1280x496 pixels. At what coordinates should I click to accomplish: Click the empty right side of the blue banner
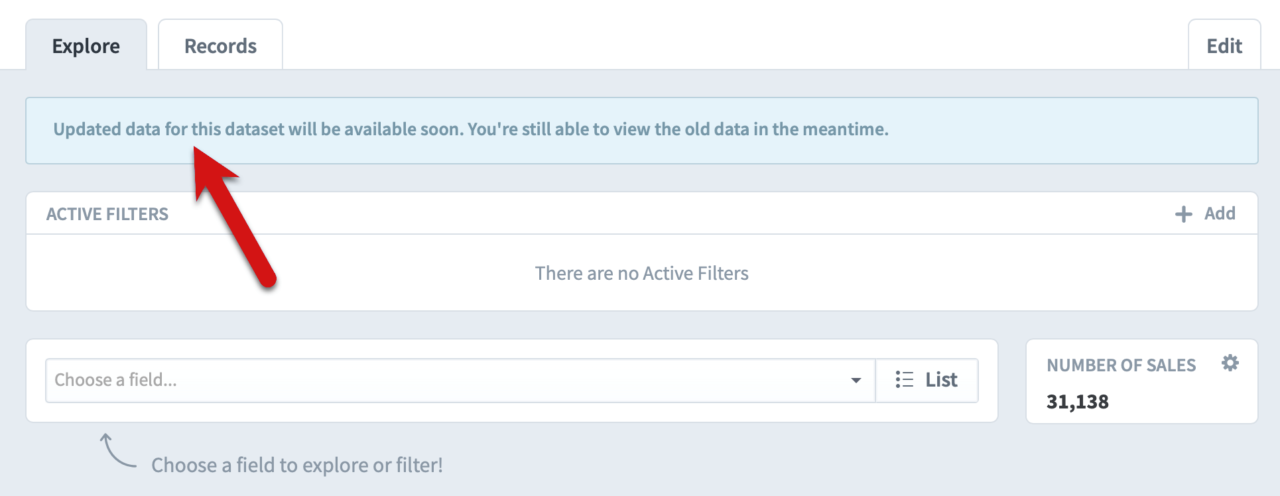(1070, 130)
